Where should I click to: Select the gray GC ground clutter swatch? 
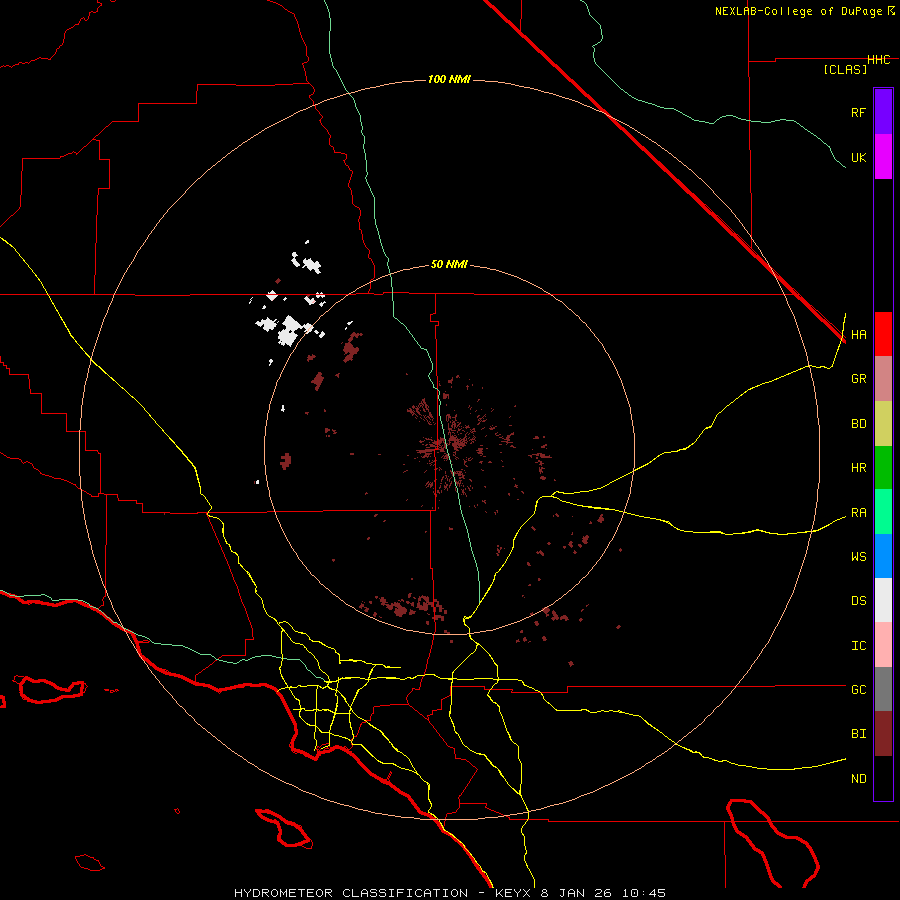(x=883, y=689)
